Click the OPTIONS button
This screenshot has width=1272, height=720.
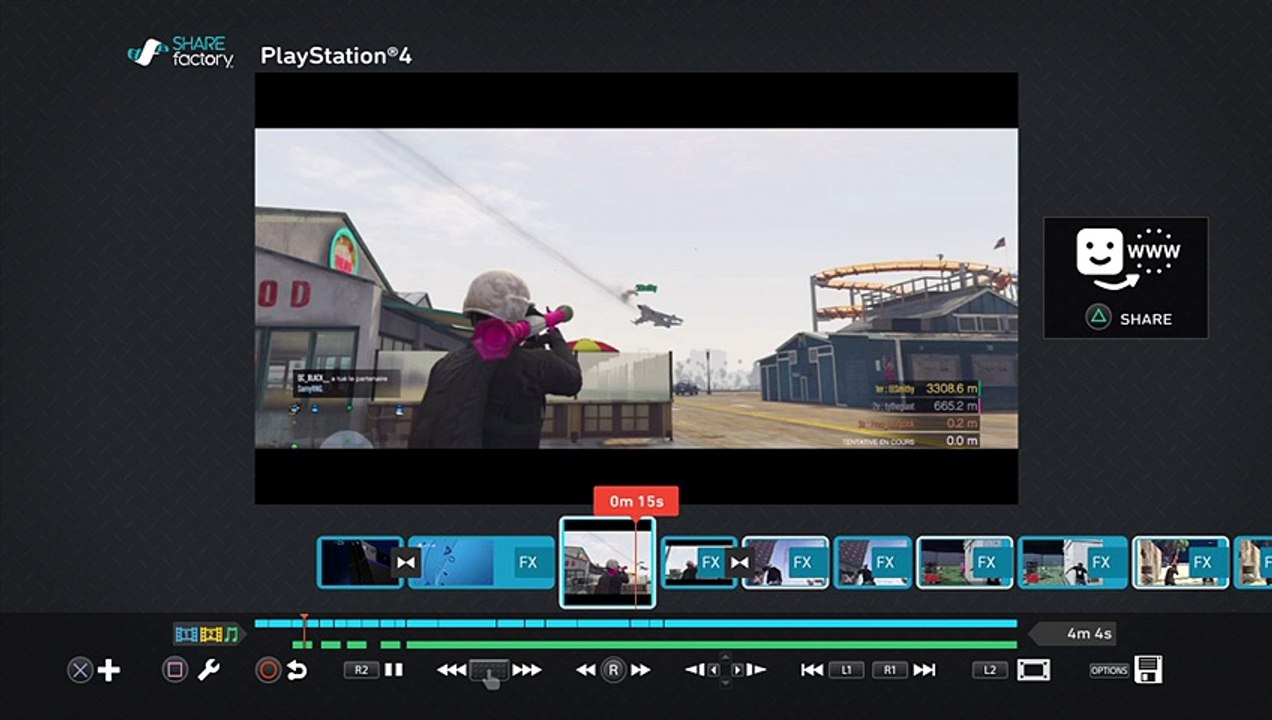click(1109, 670)
